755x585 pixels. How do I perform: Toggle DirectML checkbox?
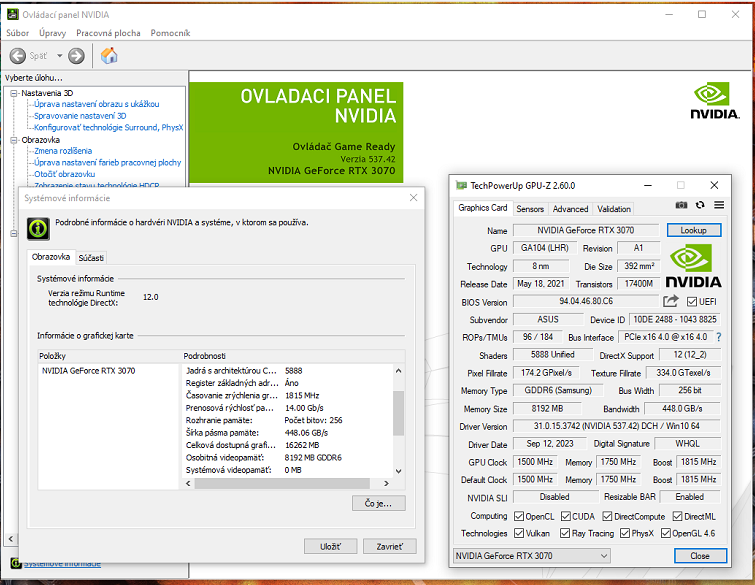[677, 517]
